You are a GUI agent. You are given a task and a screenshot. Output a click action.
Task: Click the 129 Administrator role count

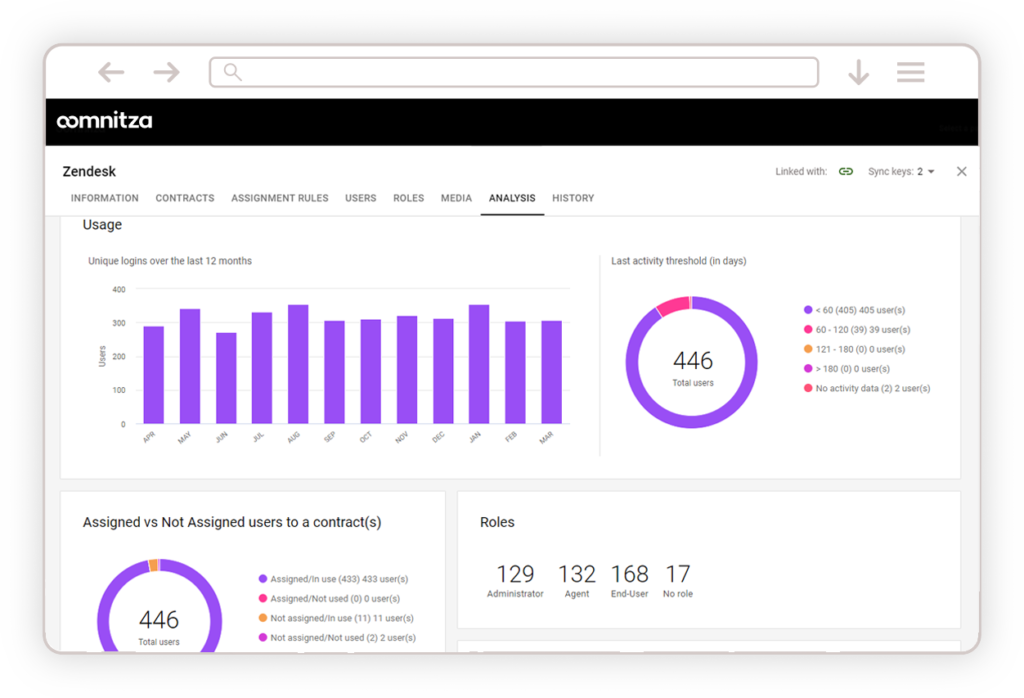click(x=515, y=580)
